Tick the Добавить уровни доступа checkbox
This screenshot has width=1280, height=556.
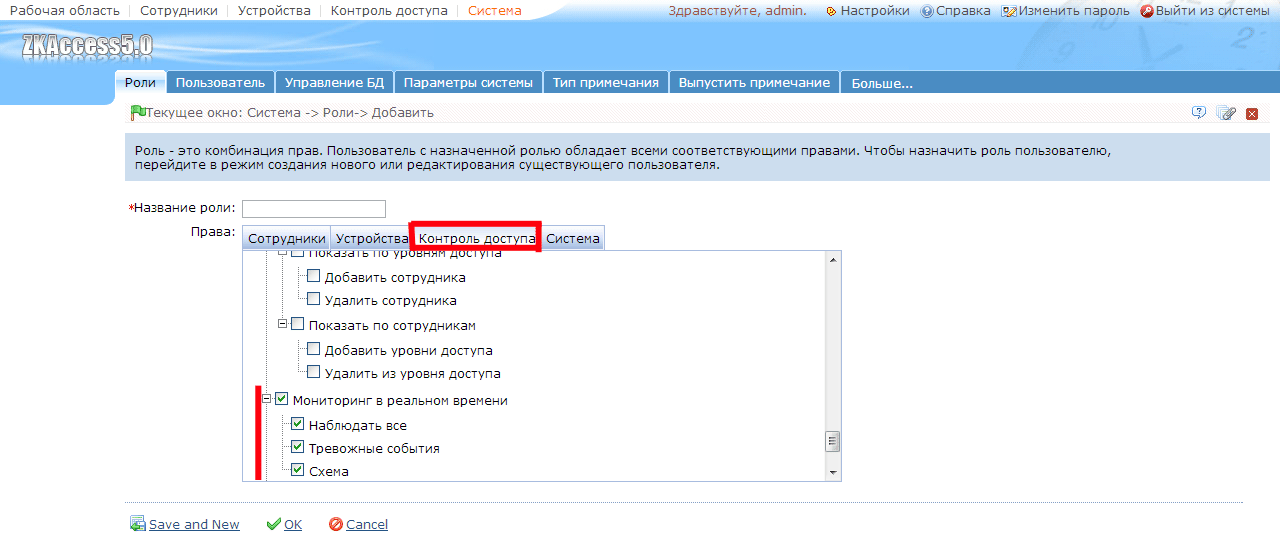tap(314, 349)
